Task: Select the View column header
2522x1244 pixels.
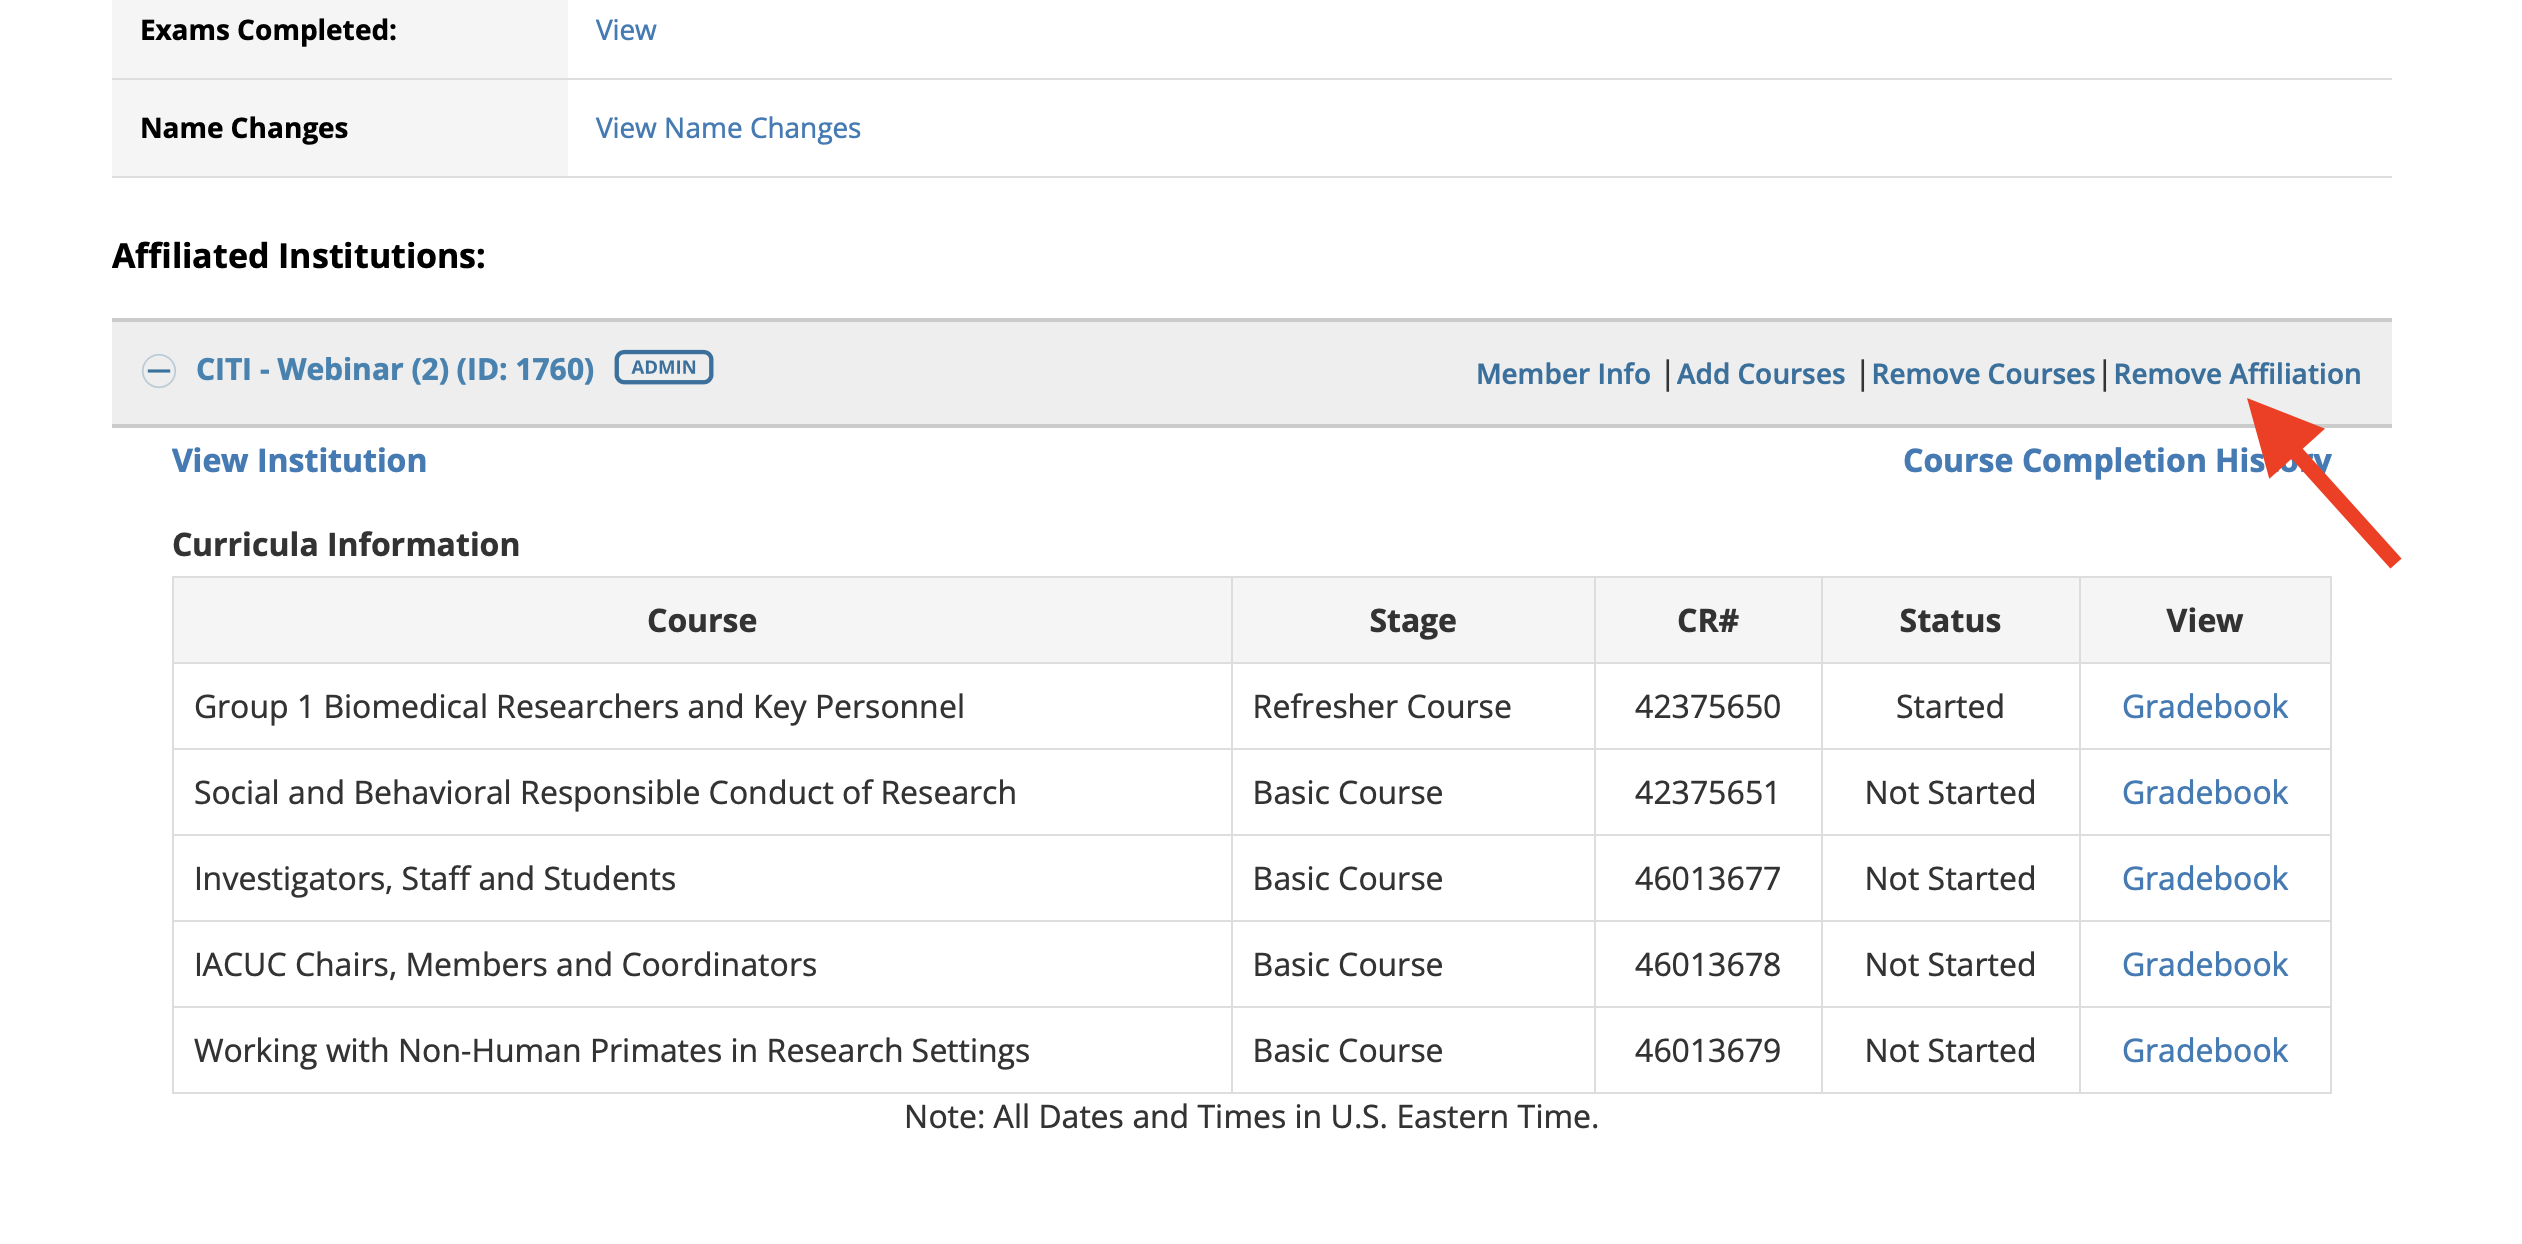Action: click(x=2205, y=620)
